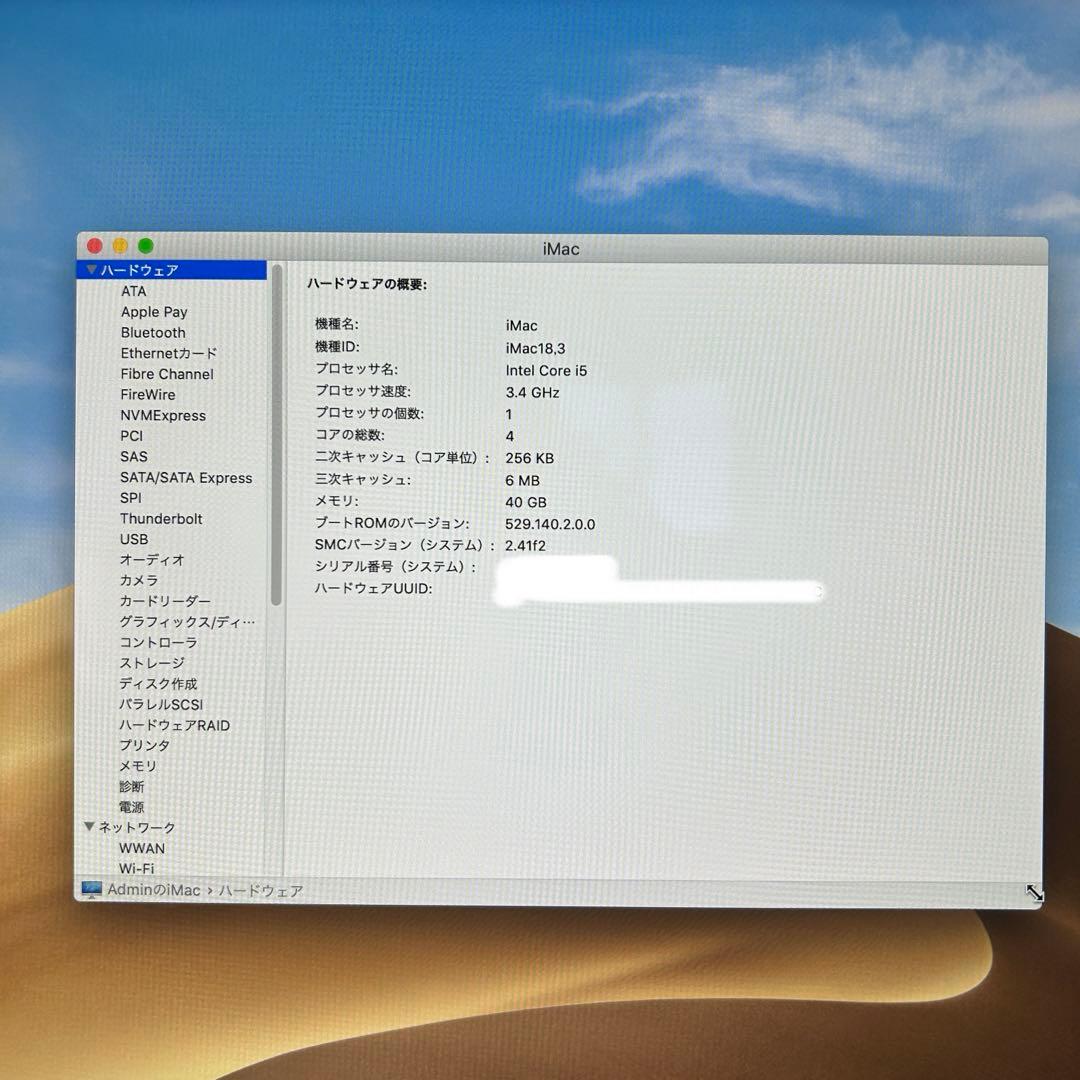Check カメラ information
The height and width of the screenshot is (1080, 1080).
click(x=139, y=580)
